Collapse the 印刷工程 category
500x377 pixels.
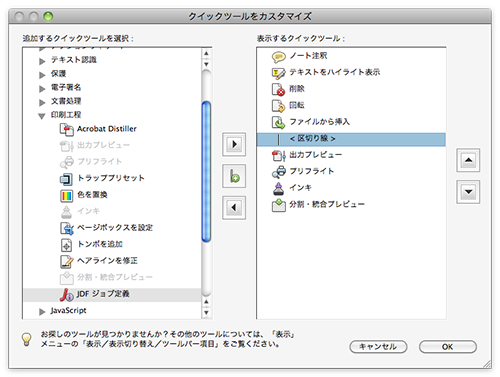(x=42, y=116)
